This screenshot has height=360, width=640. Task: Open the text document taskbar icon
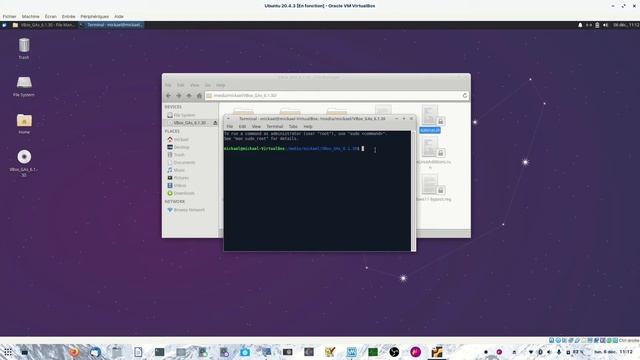tap(138, 352)
